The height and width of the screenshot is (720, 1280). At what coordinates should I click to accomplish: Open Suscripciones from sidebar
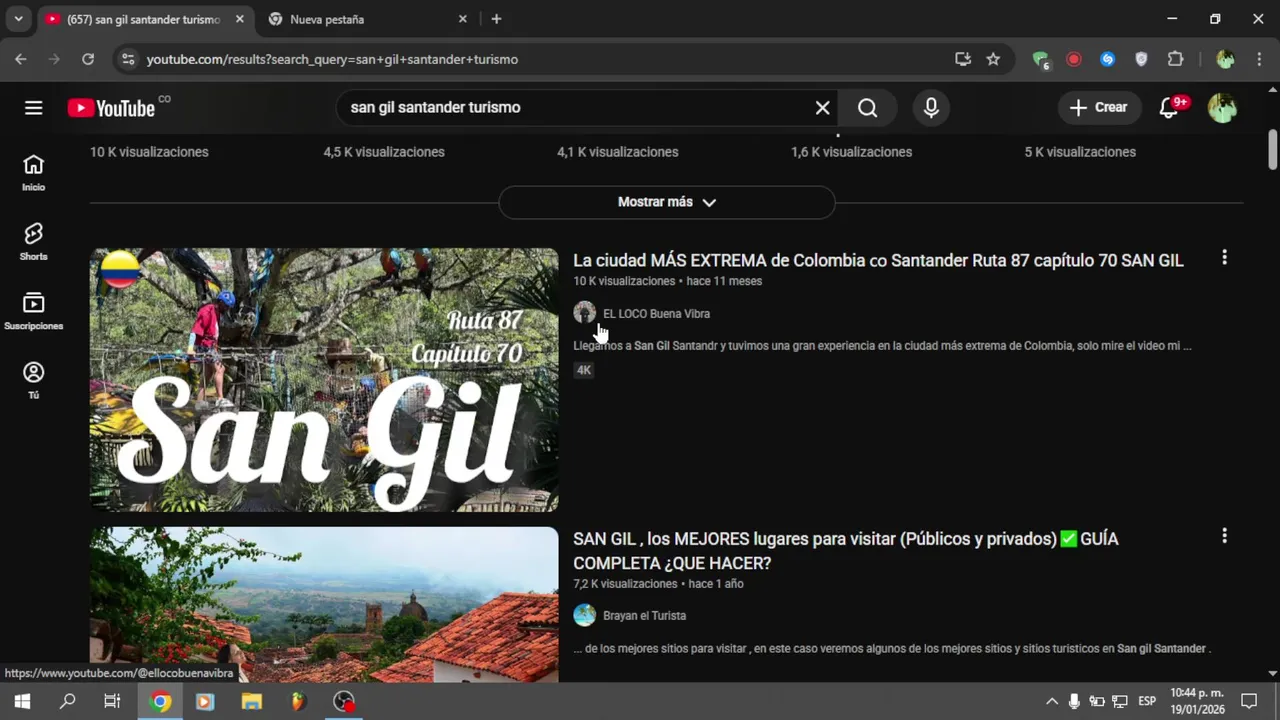coord(34,311)
